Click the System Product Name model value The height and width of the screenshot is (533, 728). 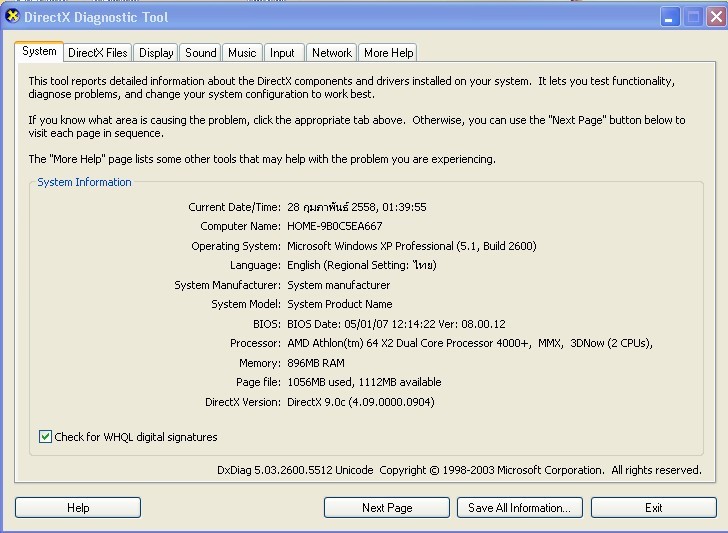pyautogui.click(x=340, y=304)
